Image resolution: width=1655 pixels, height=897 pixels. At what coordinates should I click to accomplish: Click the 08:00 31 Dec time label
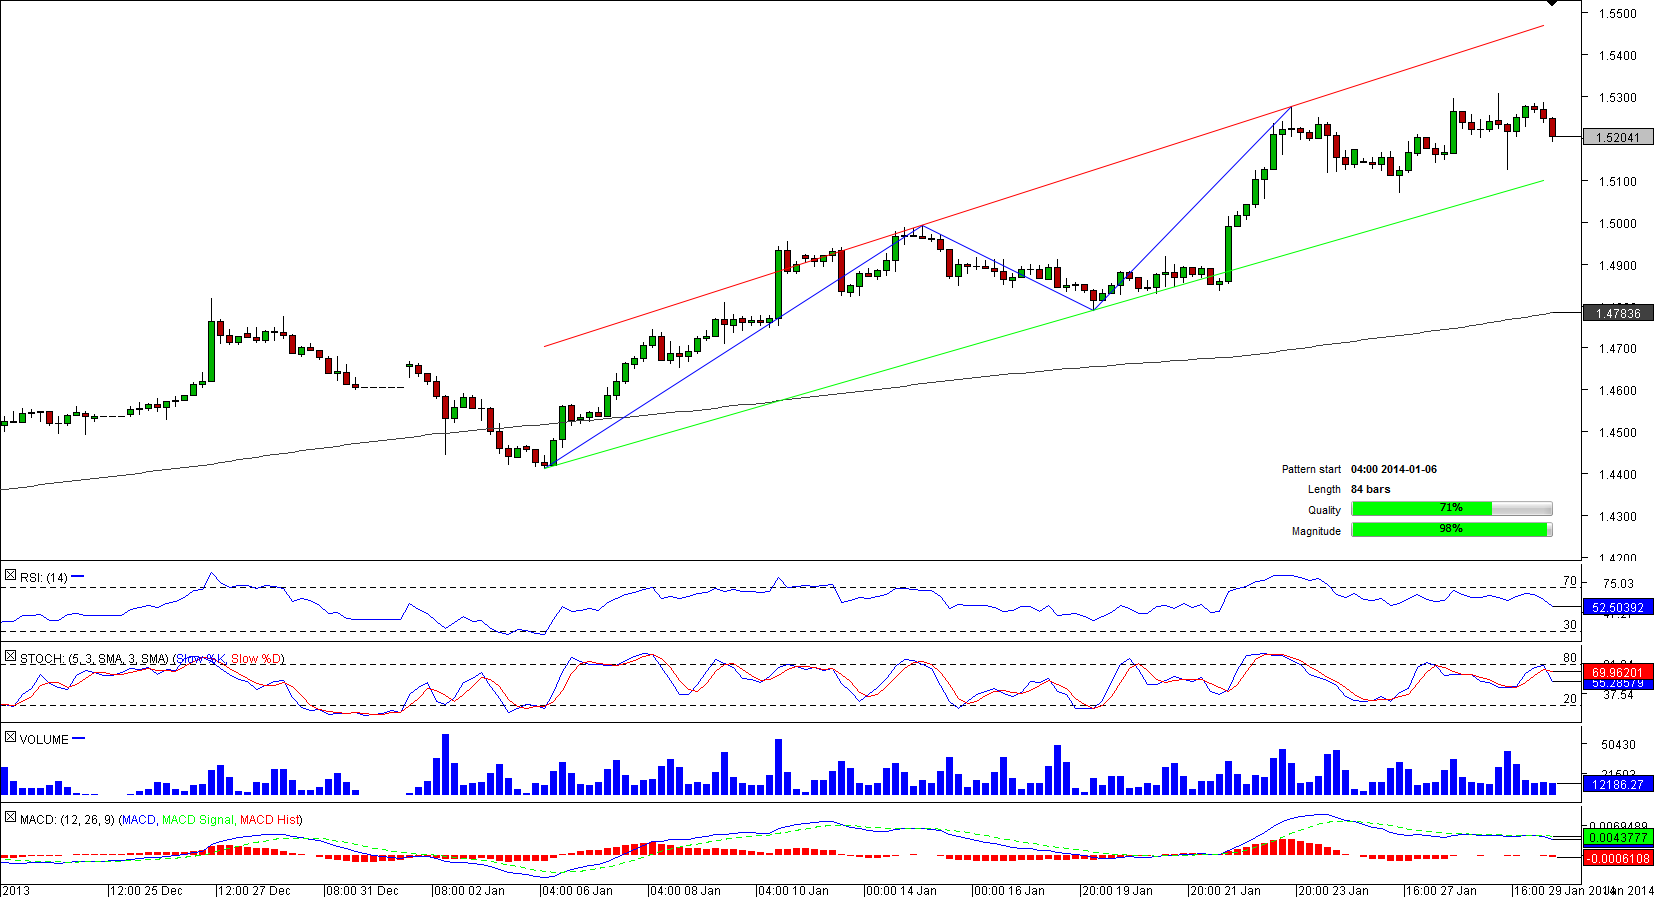click(x=363, y=891)
